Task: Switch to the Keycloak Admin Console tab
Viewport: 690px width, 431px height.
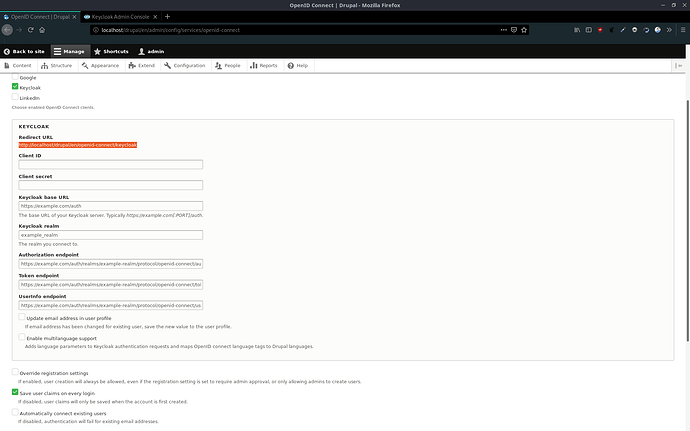Action: 120,17
